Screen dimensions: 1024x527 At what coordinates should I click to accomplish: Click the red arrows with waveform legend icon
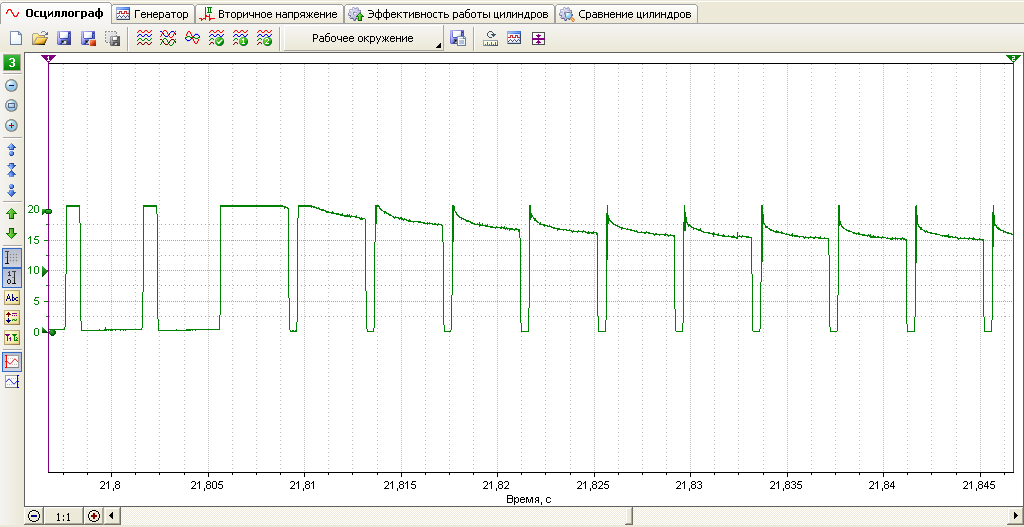pos(12,317)
